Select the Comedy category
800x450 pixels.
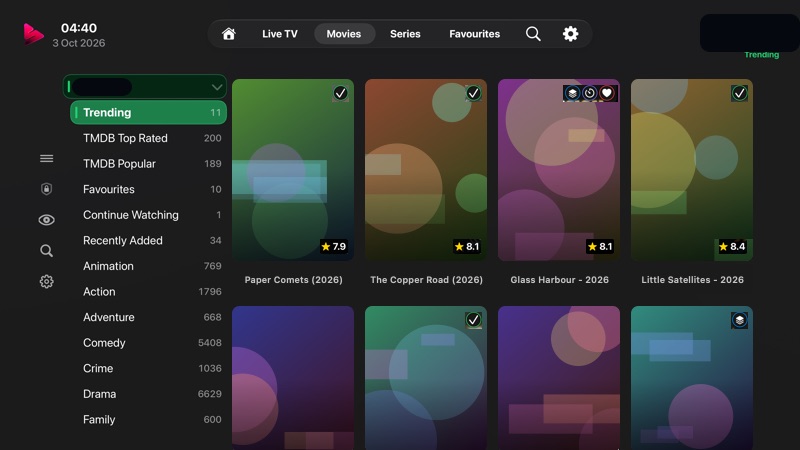[148, 343]
